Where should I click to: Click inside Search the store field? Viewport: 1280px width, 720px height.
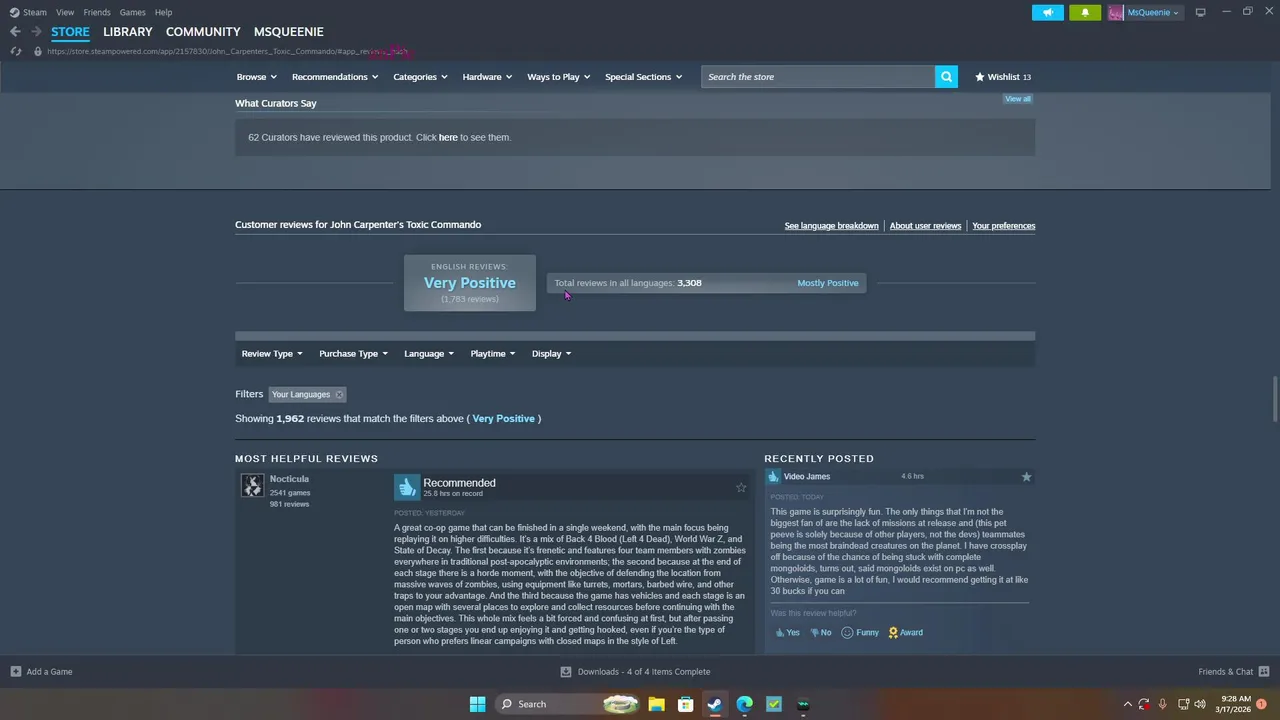[x=818, y=77]
